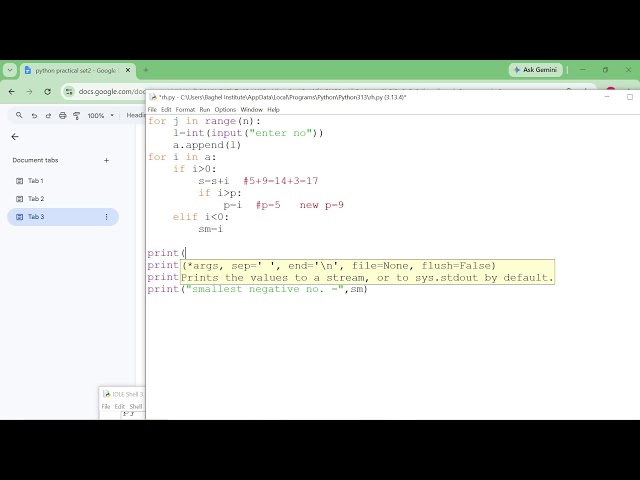Minimize the Chrome browser window

[582, 70]
